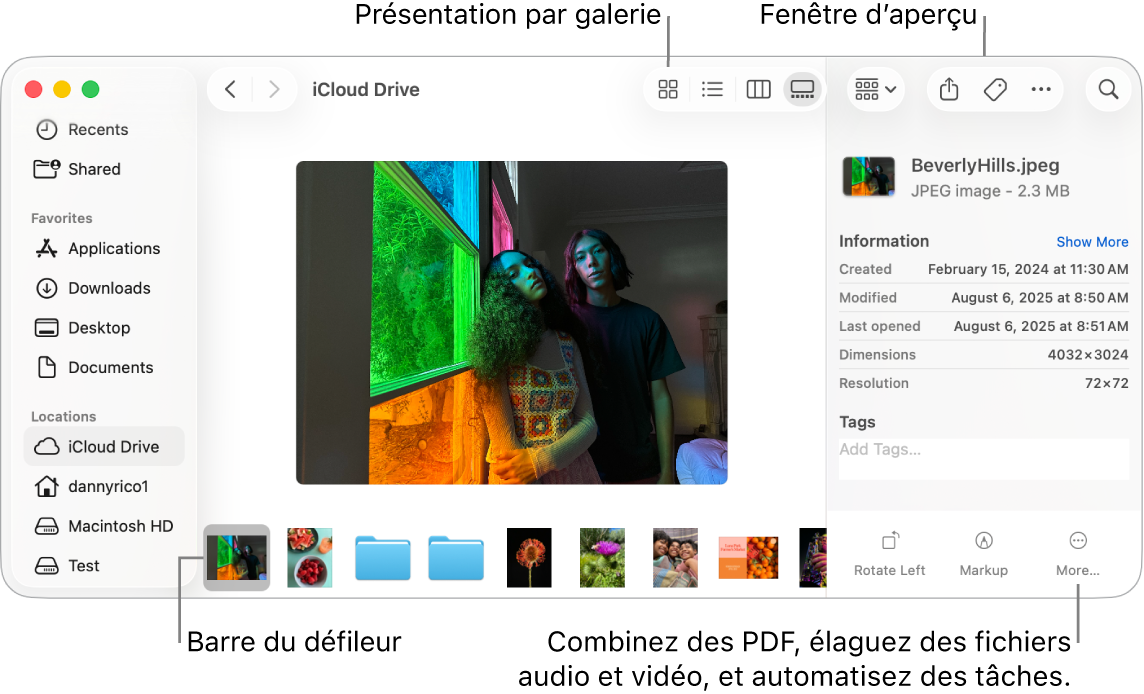Select Gallery view
The width and height of the screenshot is (1144, 694).
[802, 89]
